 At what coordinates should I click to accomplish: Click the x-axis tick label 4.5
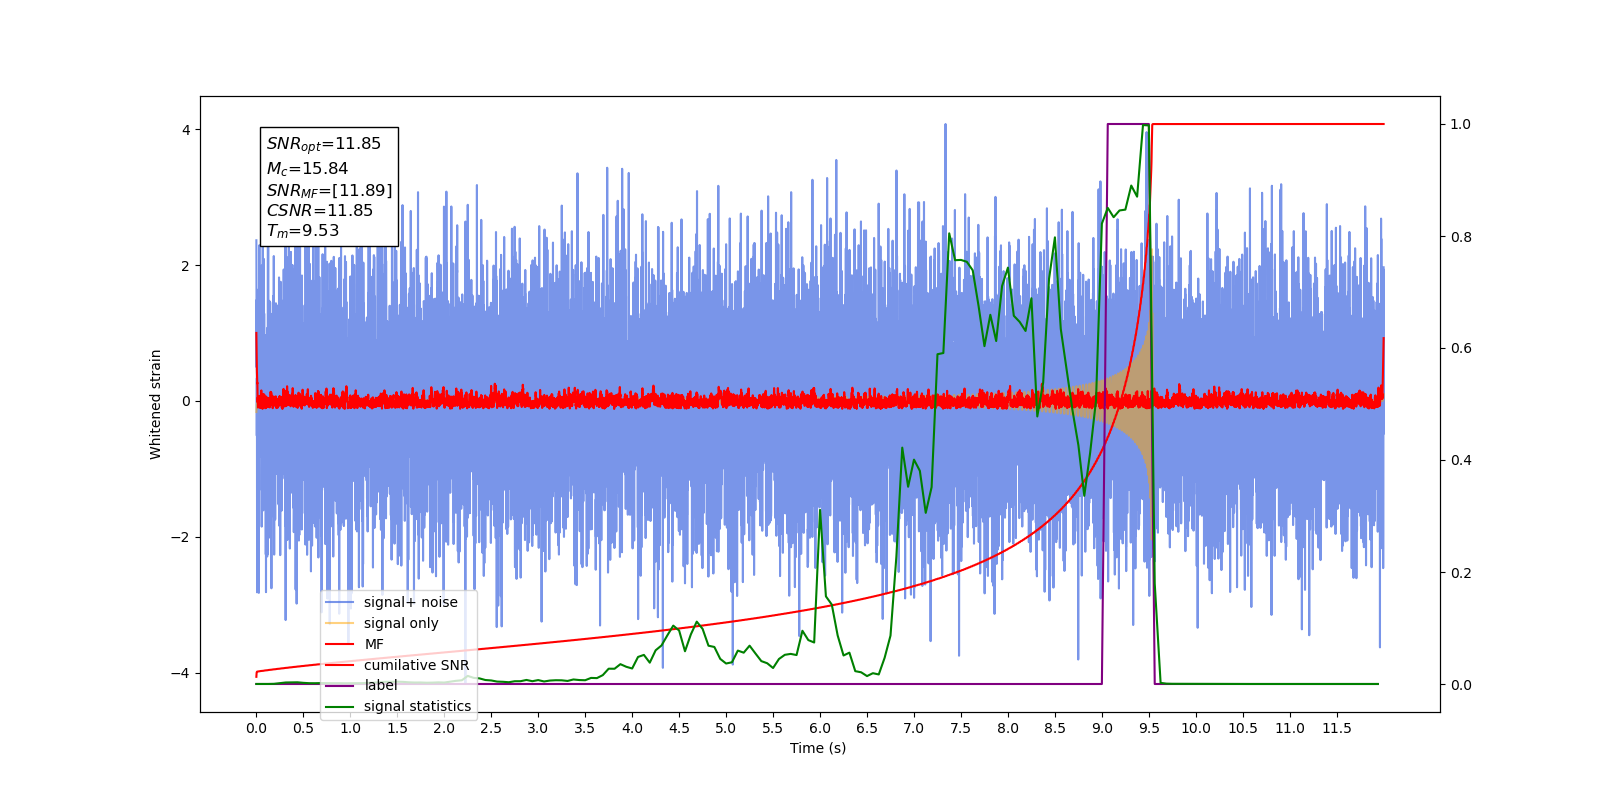679,728
